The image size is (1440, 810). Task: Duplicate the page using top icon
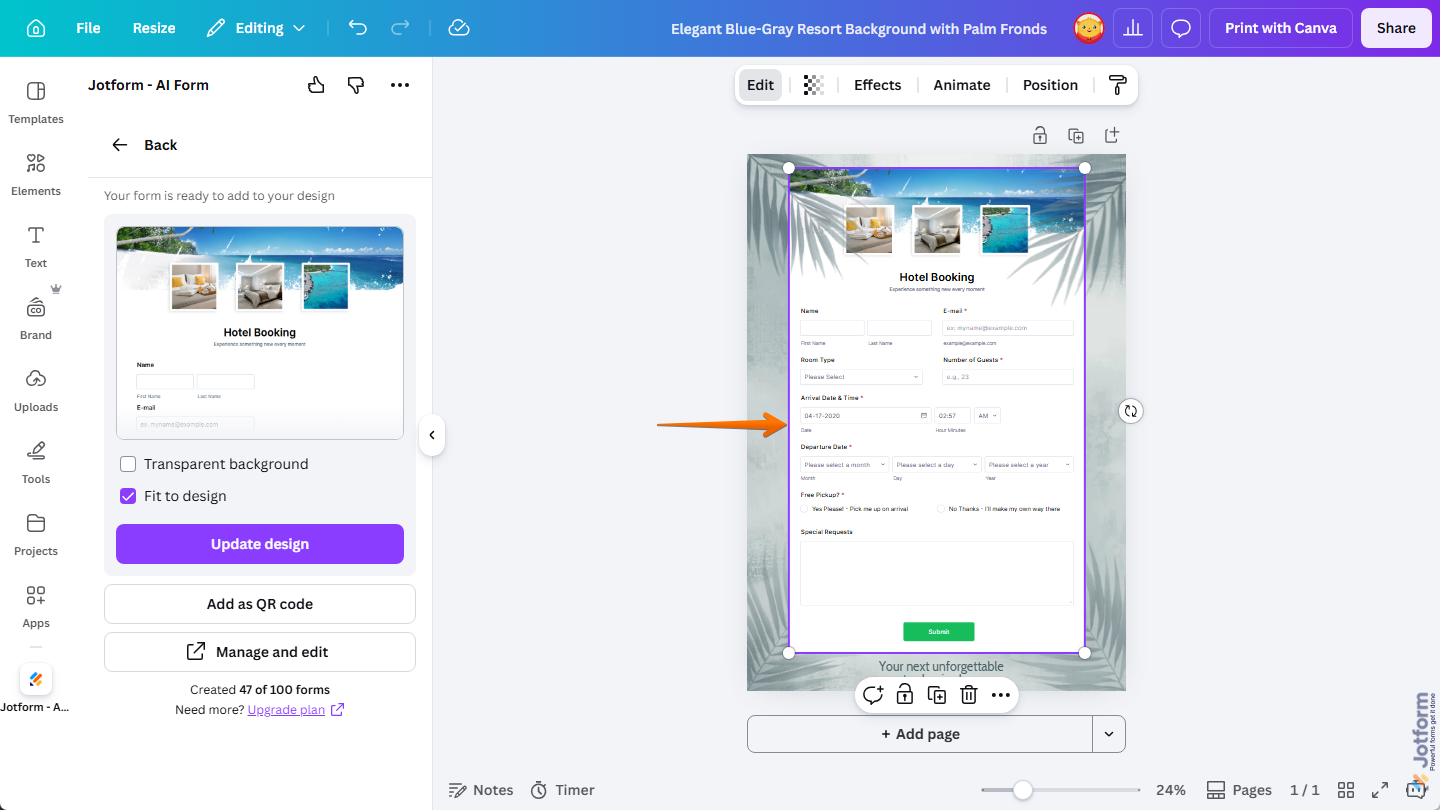click(1076, 135)
